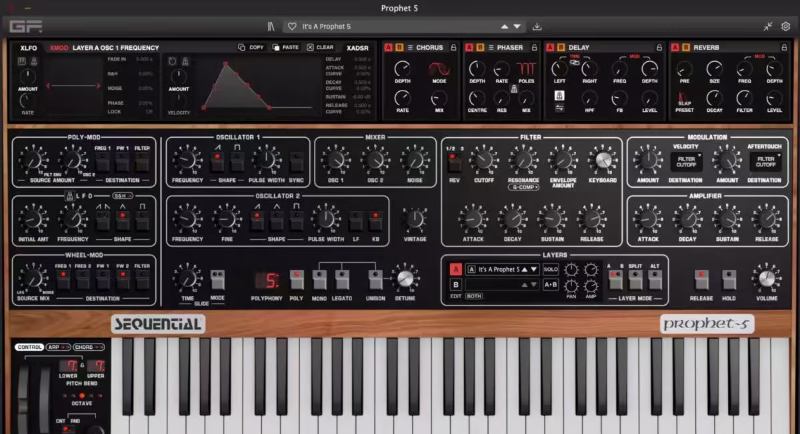Click the Unison Detune knob

point(405,278)
